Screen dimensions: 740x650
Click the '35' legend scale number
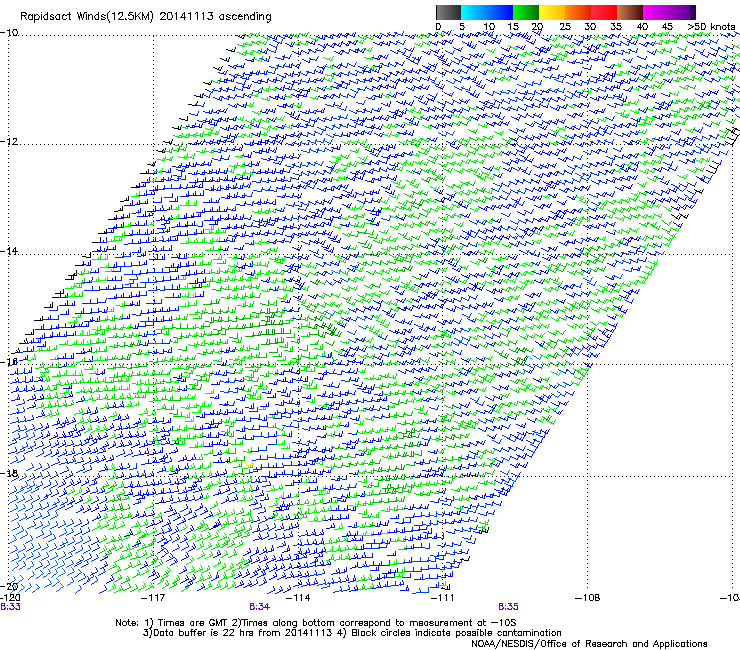[x=616, y=27]
